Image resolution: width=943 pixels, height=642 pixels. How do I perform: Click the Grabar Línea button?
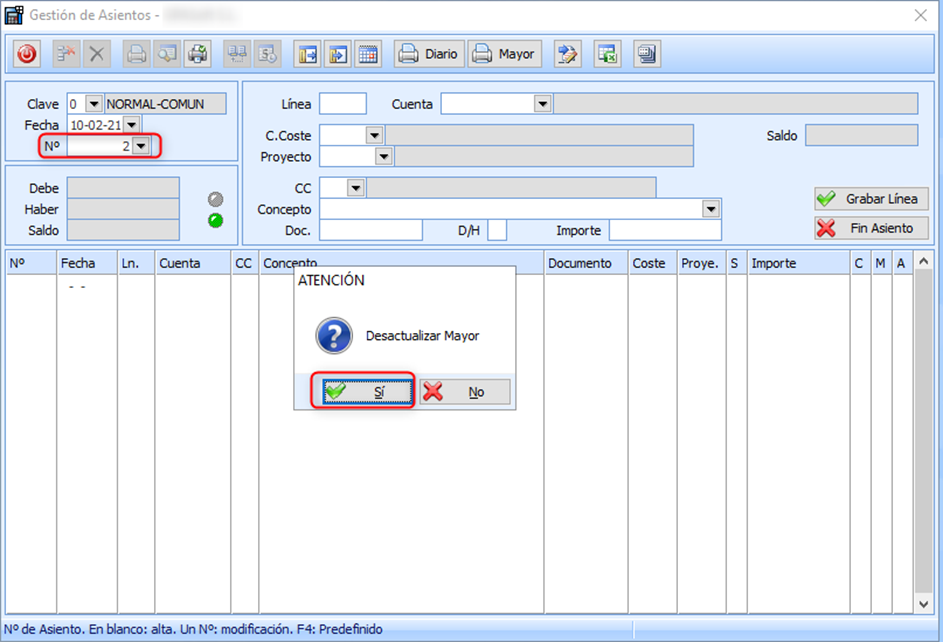871,199
